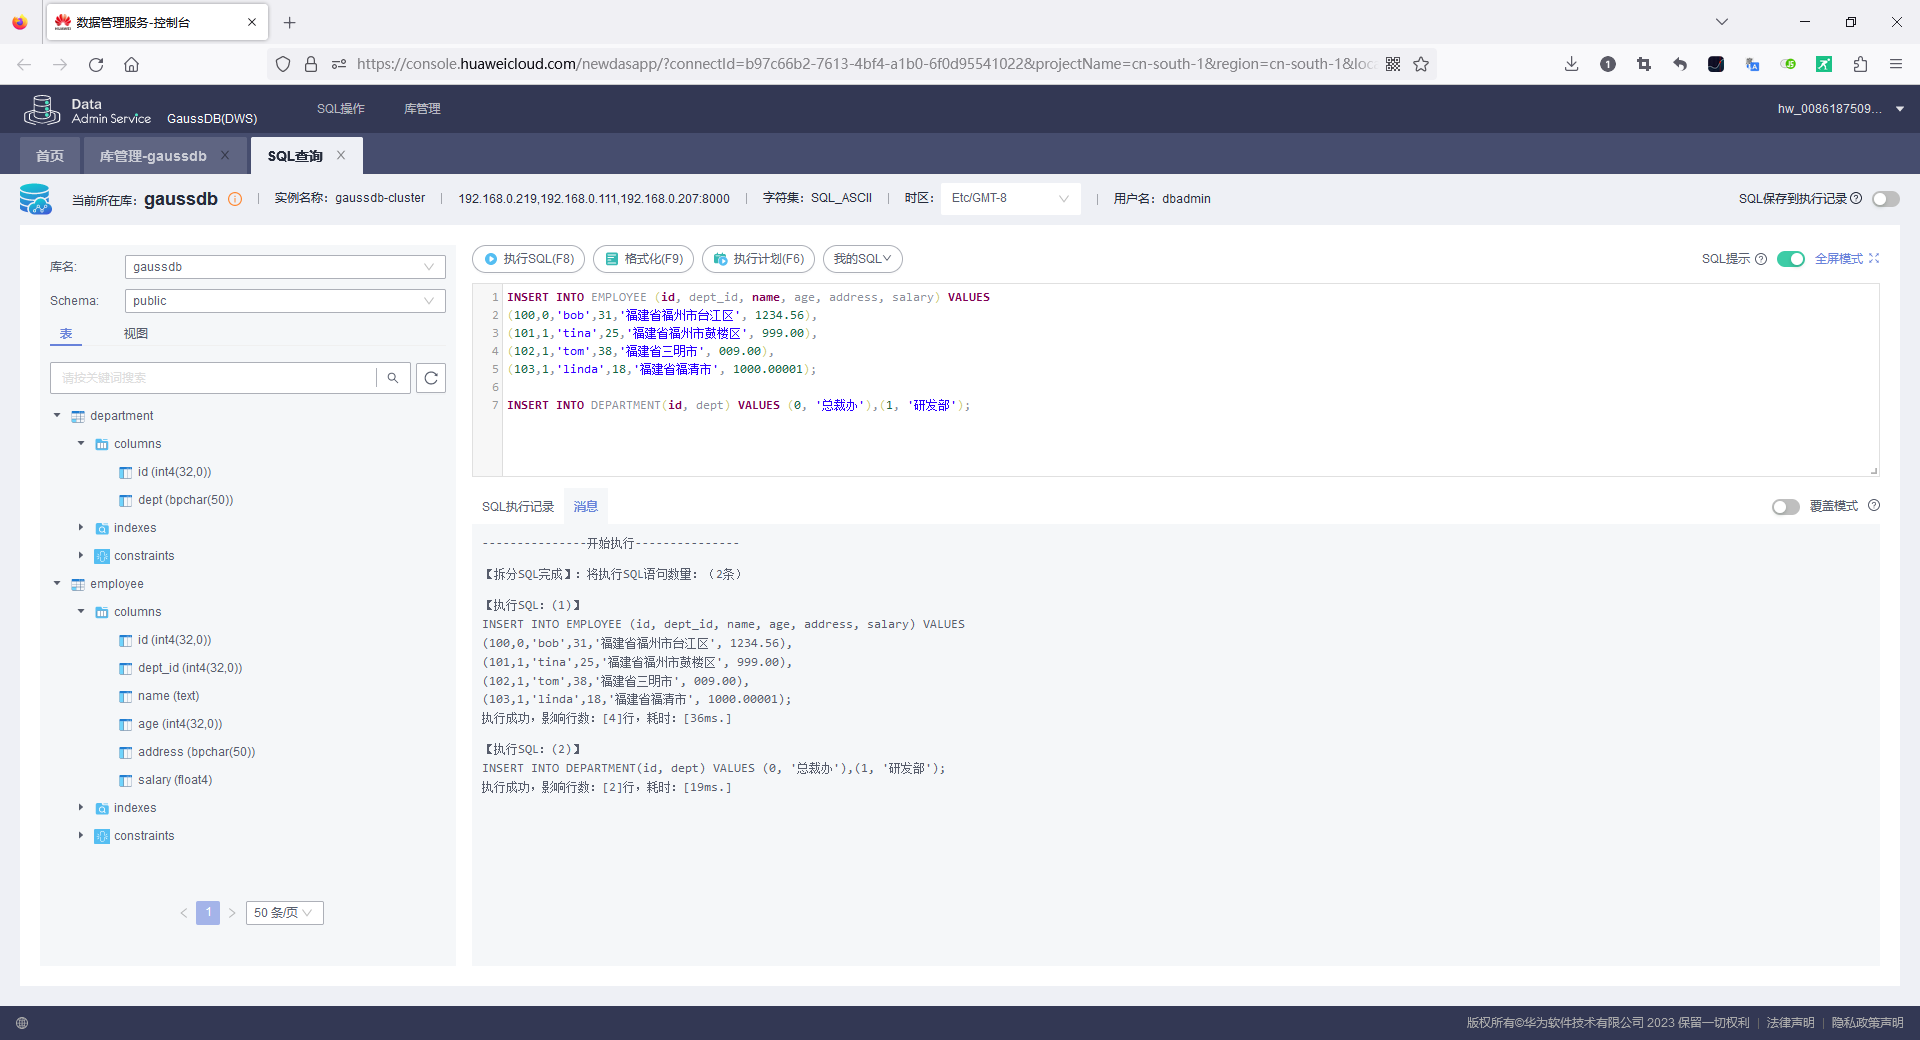Click the browser URL address bar

pyautogui.click(x=865, y=64)
